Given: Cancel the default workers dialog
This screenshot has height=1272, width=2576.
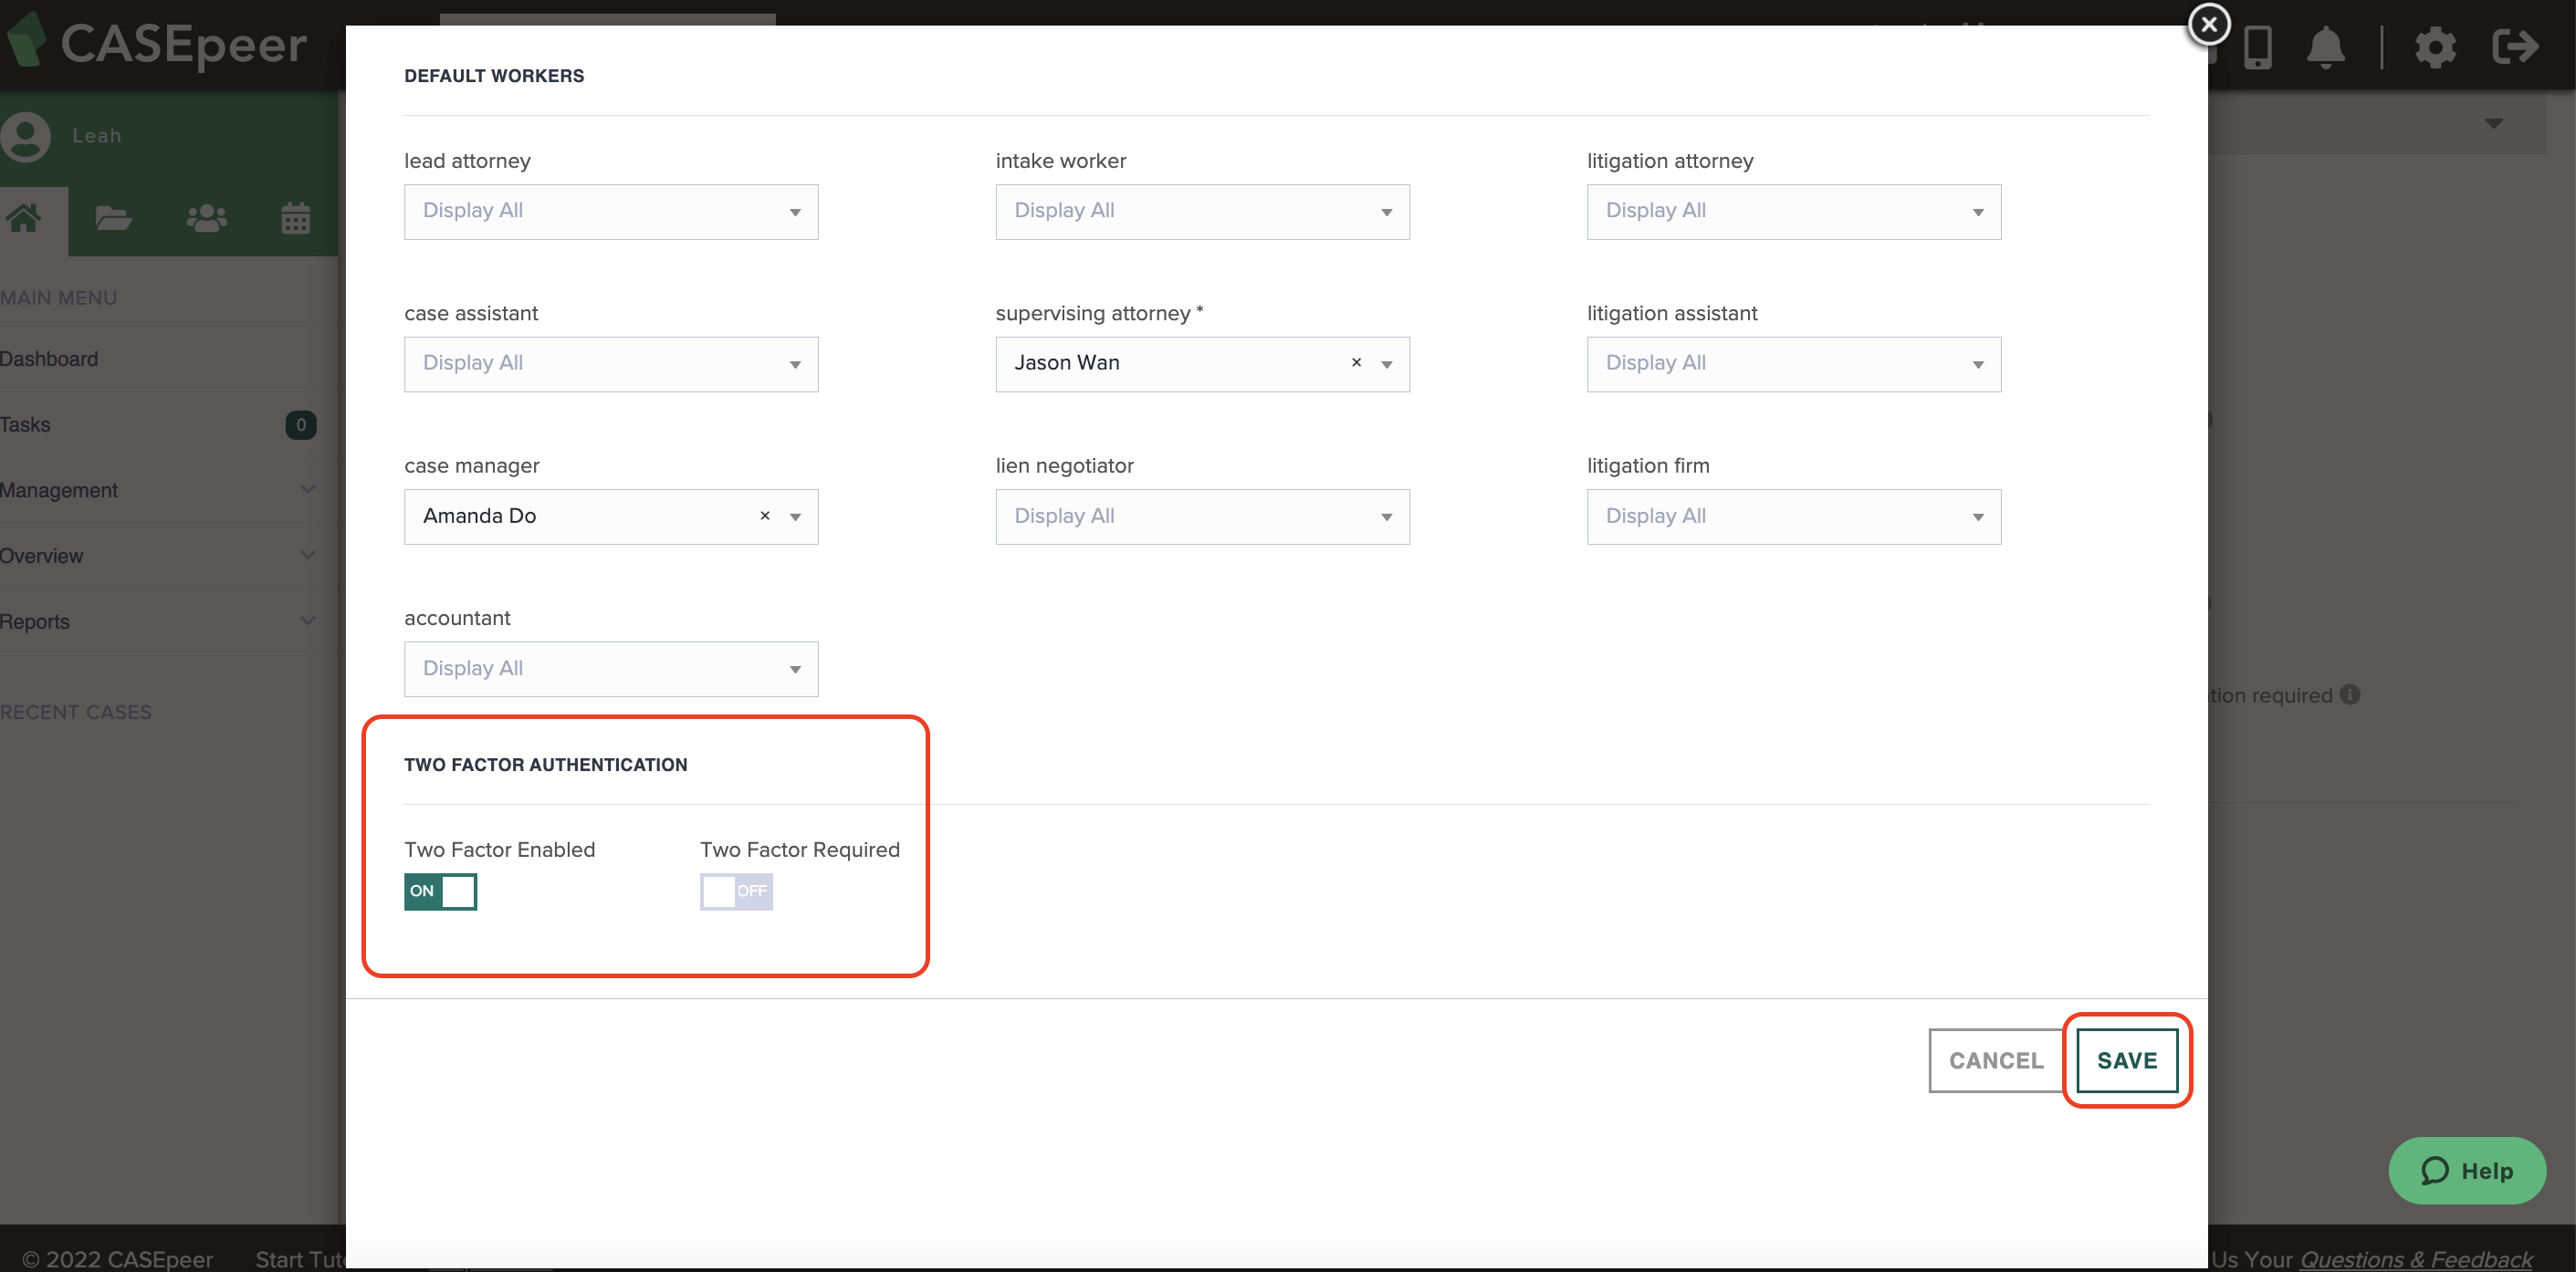Looking at the screenshot, I should 1995,1060.
